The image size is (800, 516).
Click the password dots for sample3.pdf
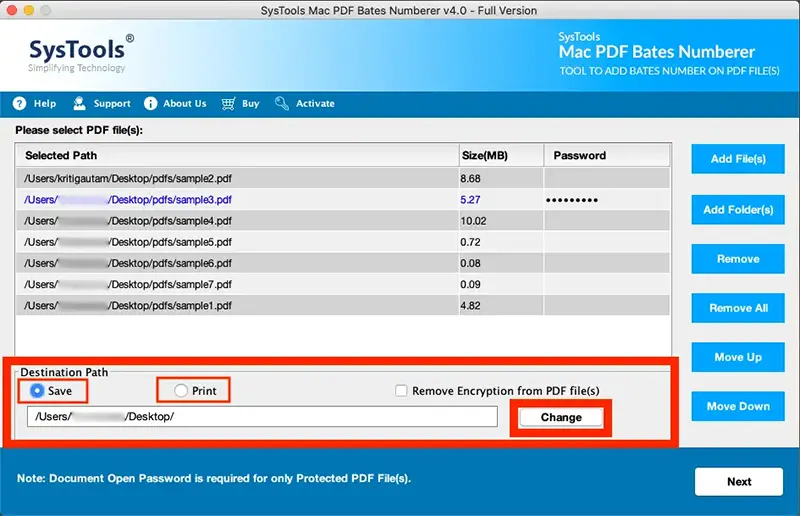(x=572, y=200)
